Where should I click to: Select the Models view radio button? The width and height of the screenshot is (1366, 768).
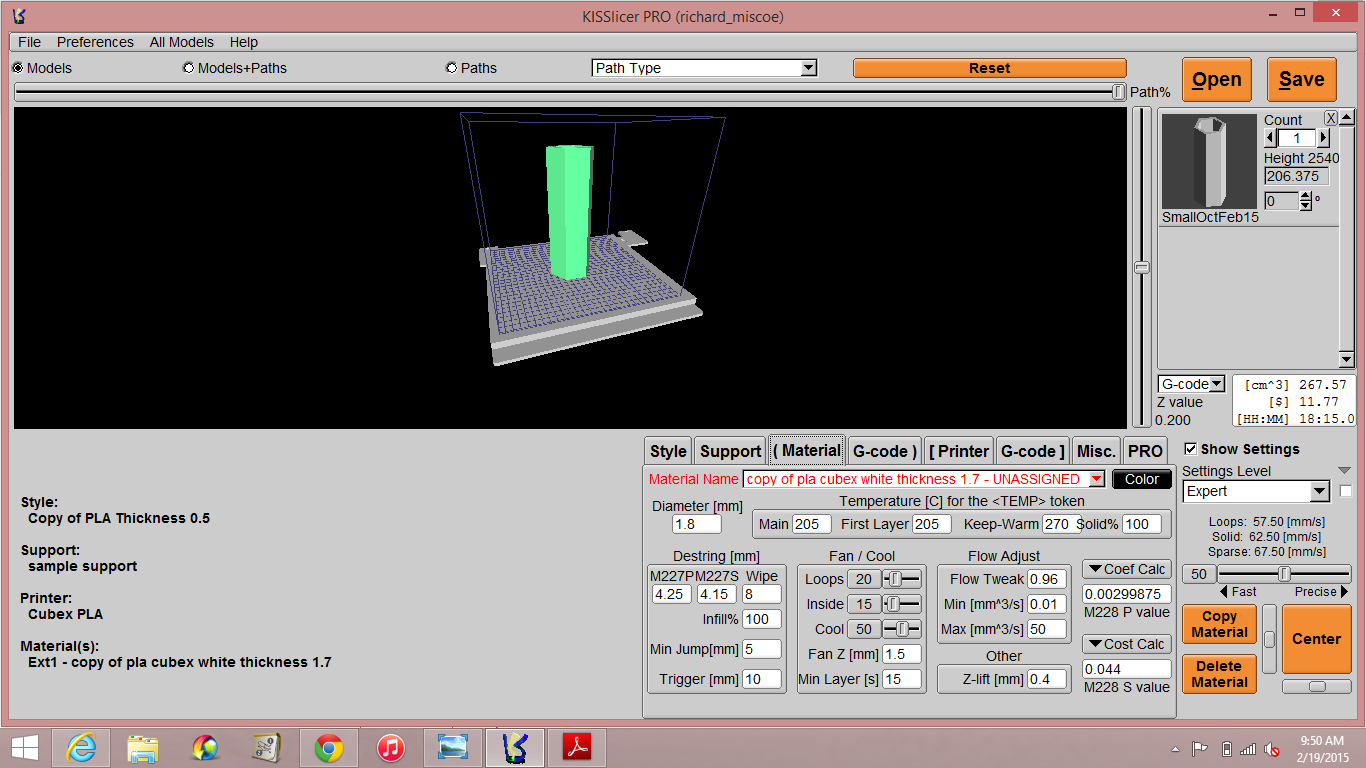pyautogui.click(x=18, y=68)
